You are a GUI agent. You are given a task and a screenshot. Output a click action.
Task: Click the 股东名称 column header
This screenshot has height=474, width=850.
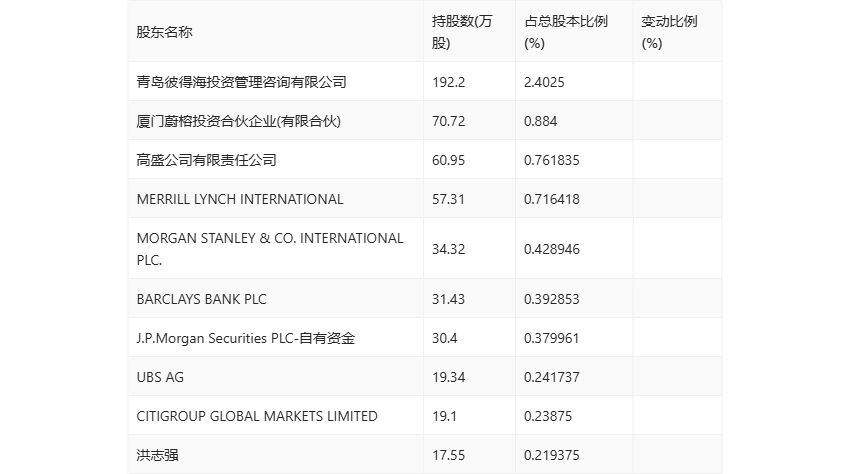[165, 32]
